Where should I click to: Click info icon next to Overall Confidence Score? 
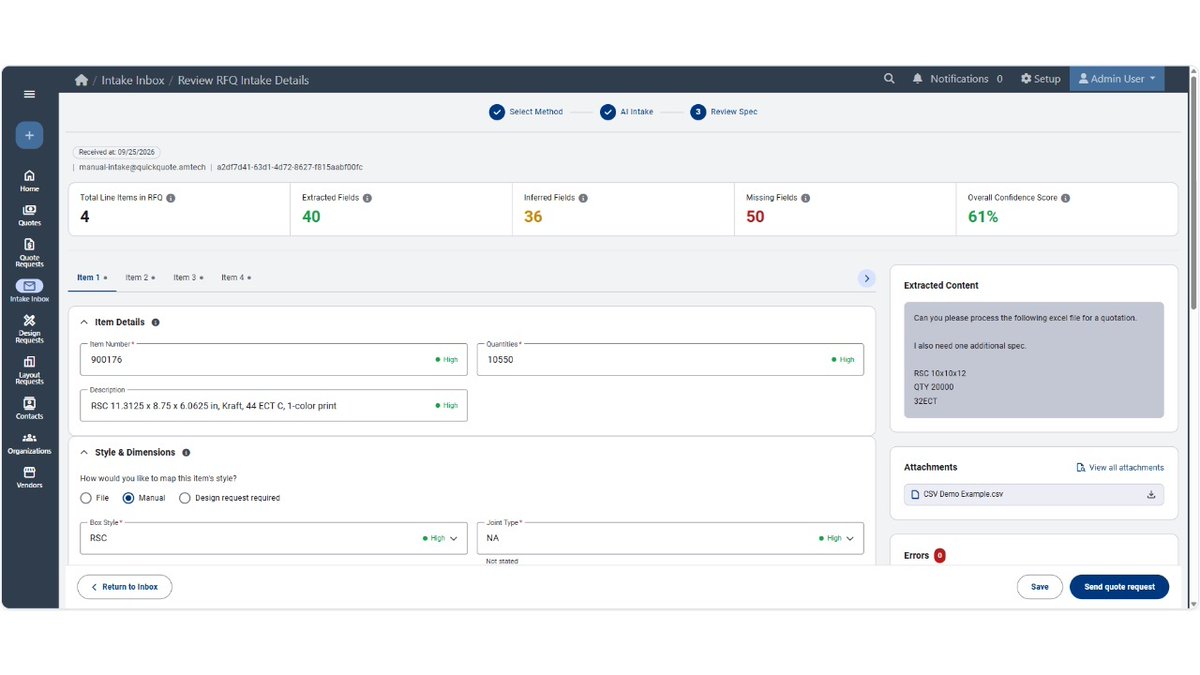pyautogui.click(x=1065, y=198)
